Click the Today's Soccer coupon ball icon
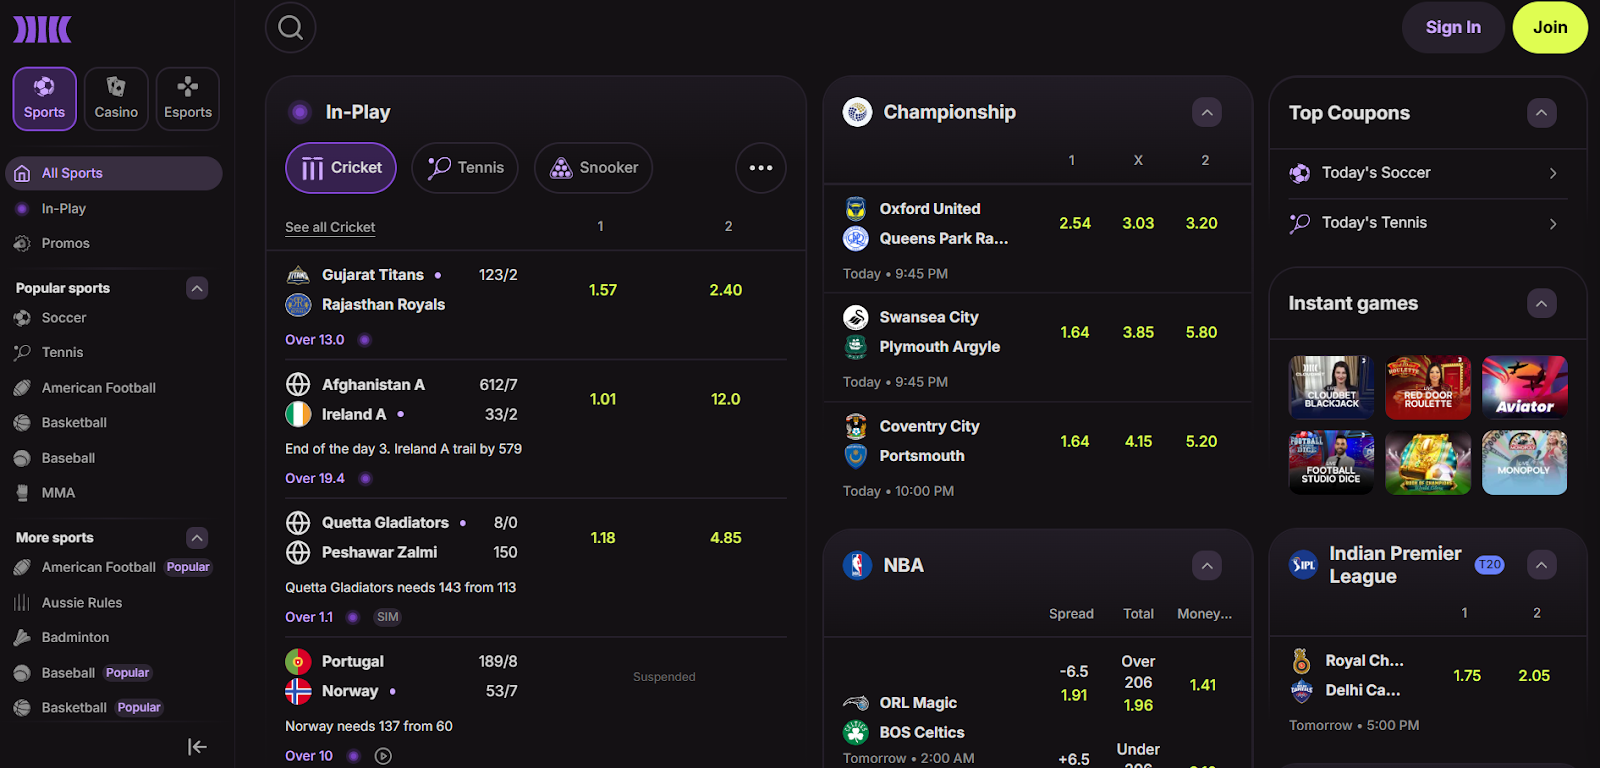 tap(1300, 173)
